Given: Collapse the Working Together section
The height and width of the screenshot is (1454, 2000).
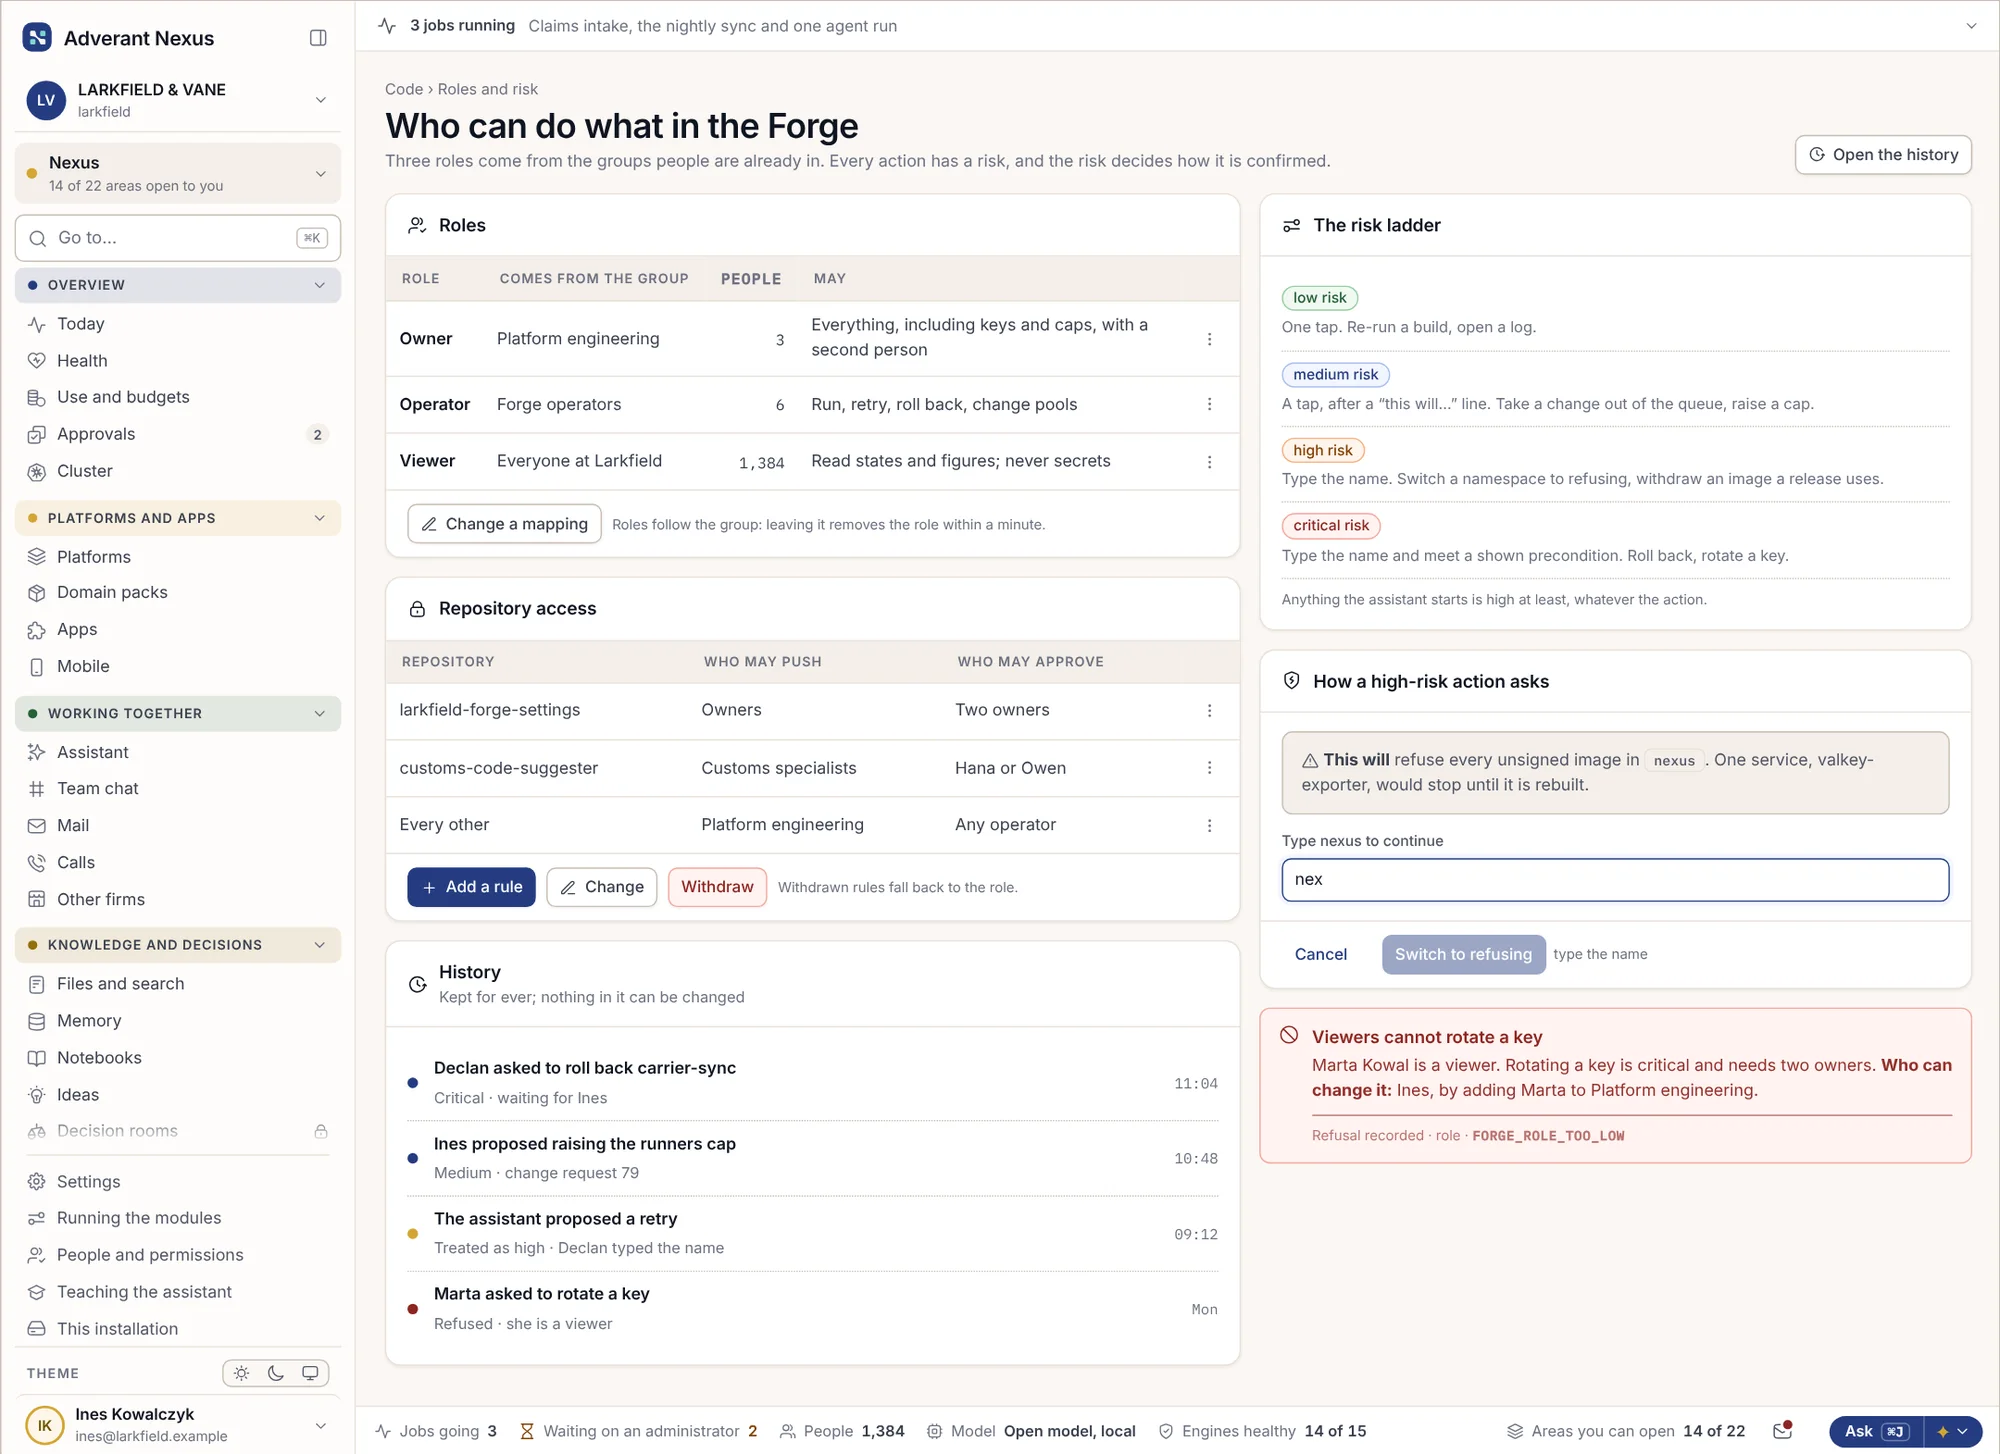Looking at the screenshot, I should (178, 714).
